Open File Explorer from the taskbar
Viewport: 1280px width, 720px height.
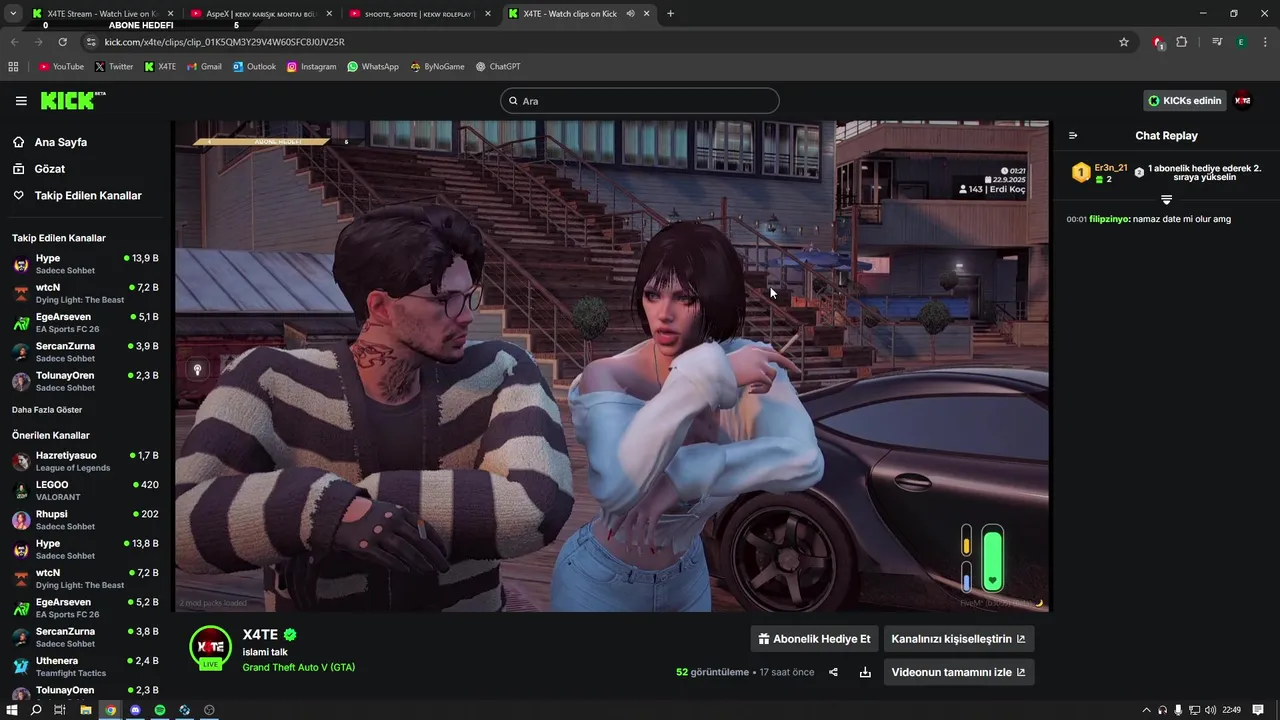pos(86,710)
